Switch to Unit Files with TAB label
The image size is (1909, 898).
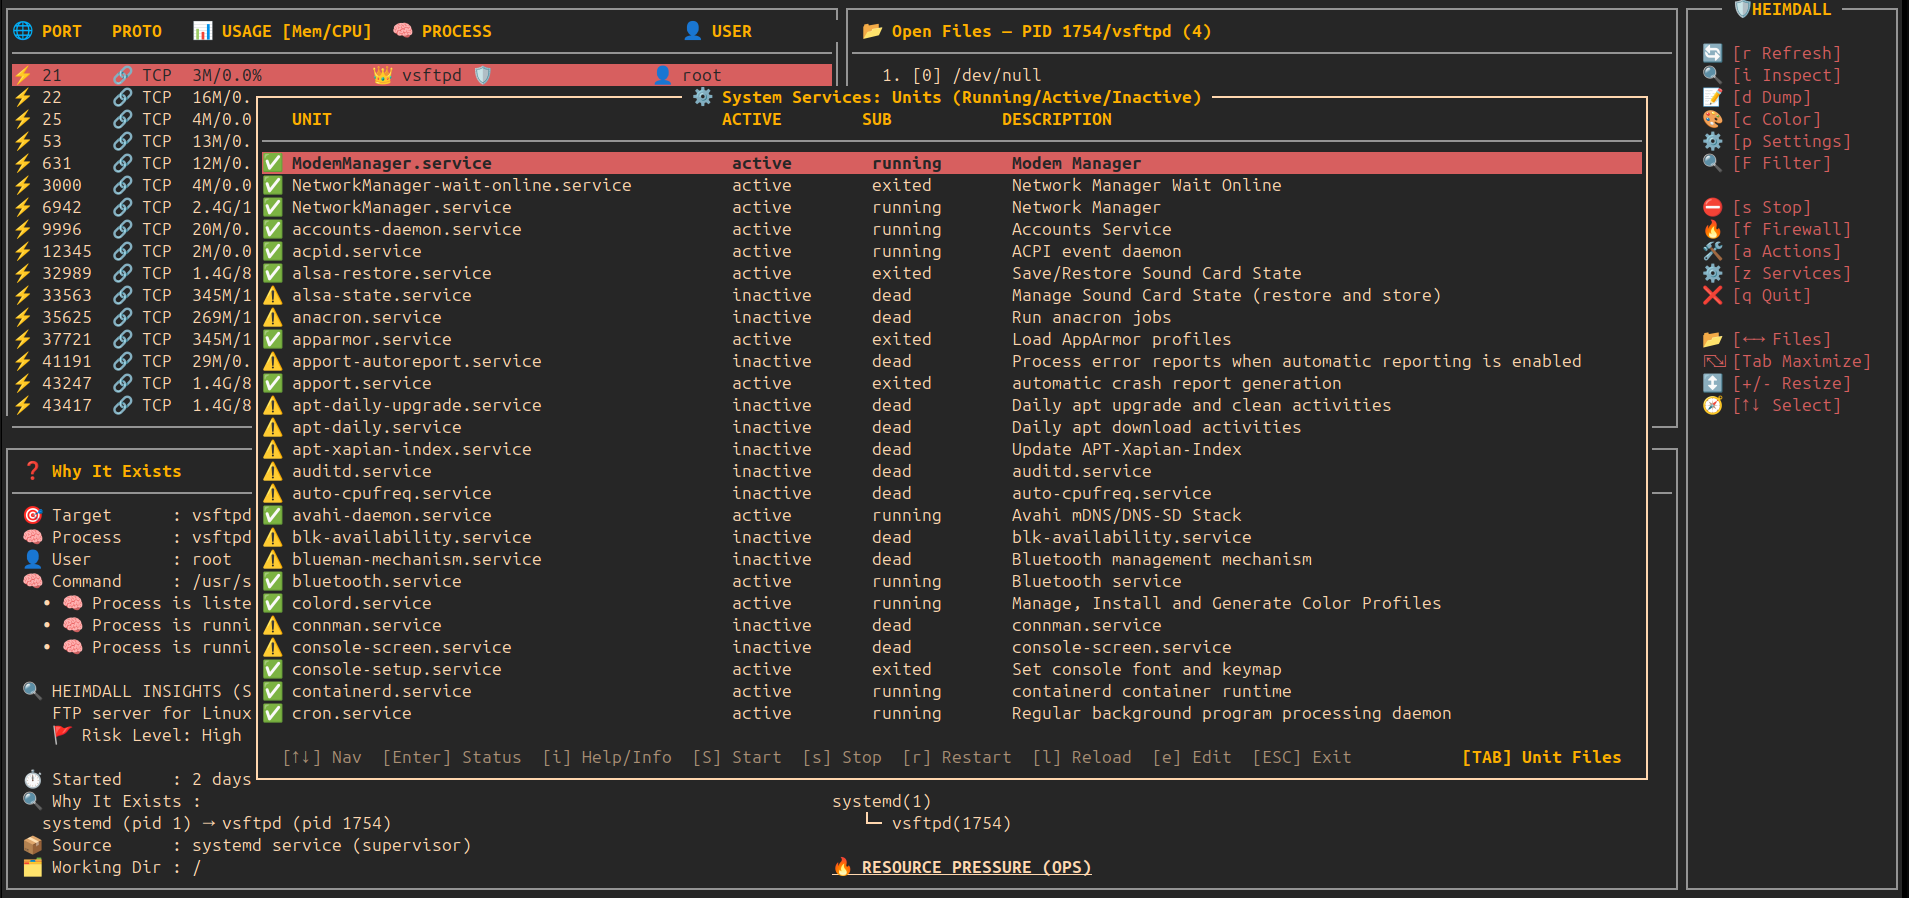coord(1541,757)
